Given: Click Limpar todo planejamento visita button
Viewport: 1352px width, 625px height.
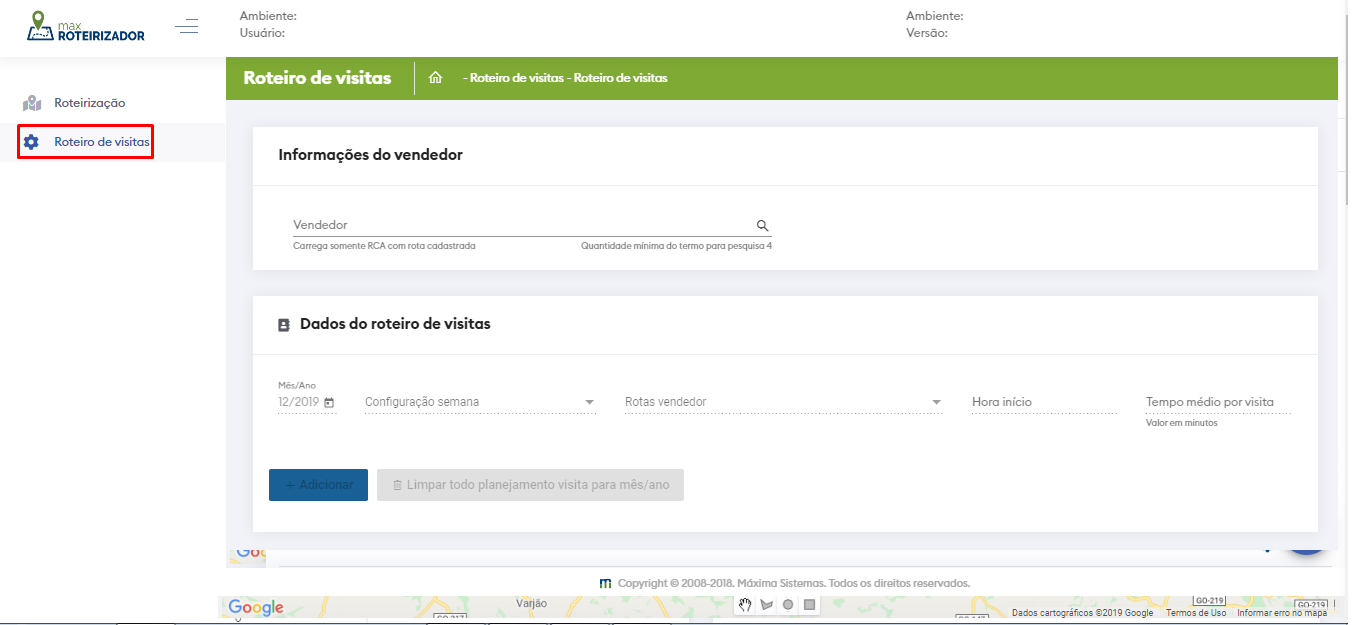Looking at the screenshot, I should [x=530, y=485].
